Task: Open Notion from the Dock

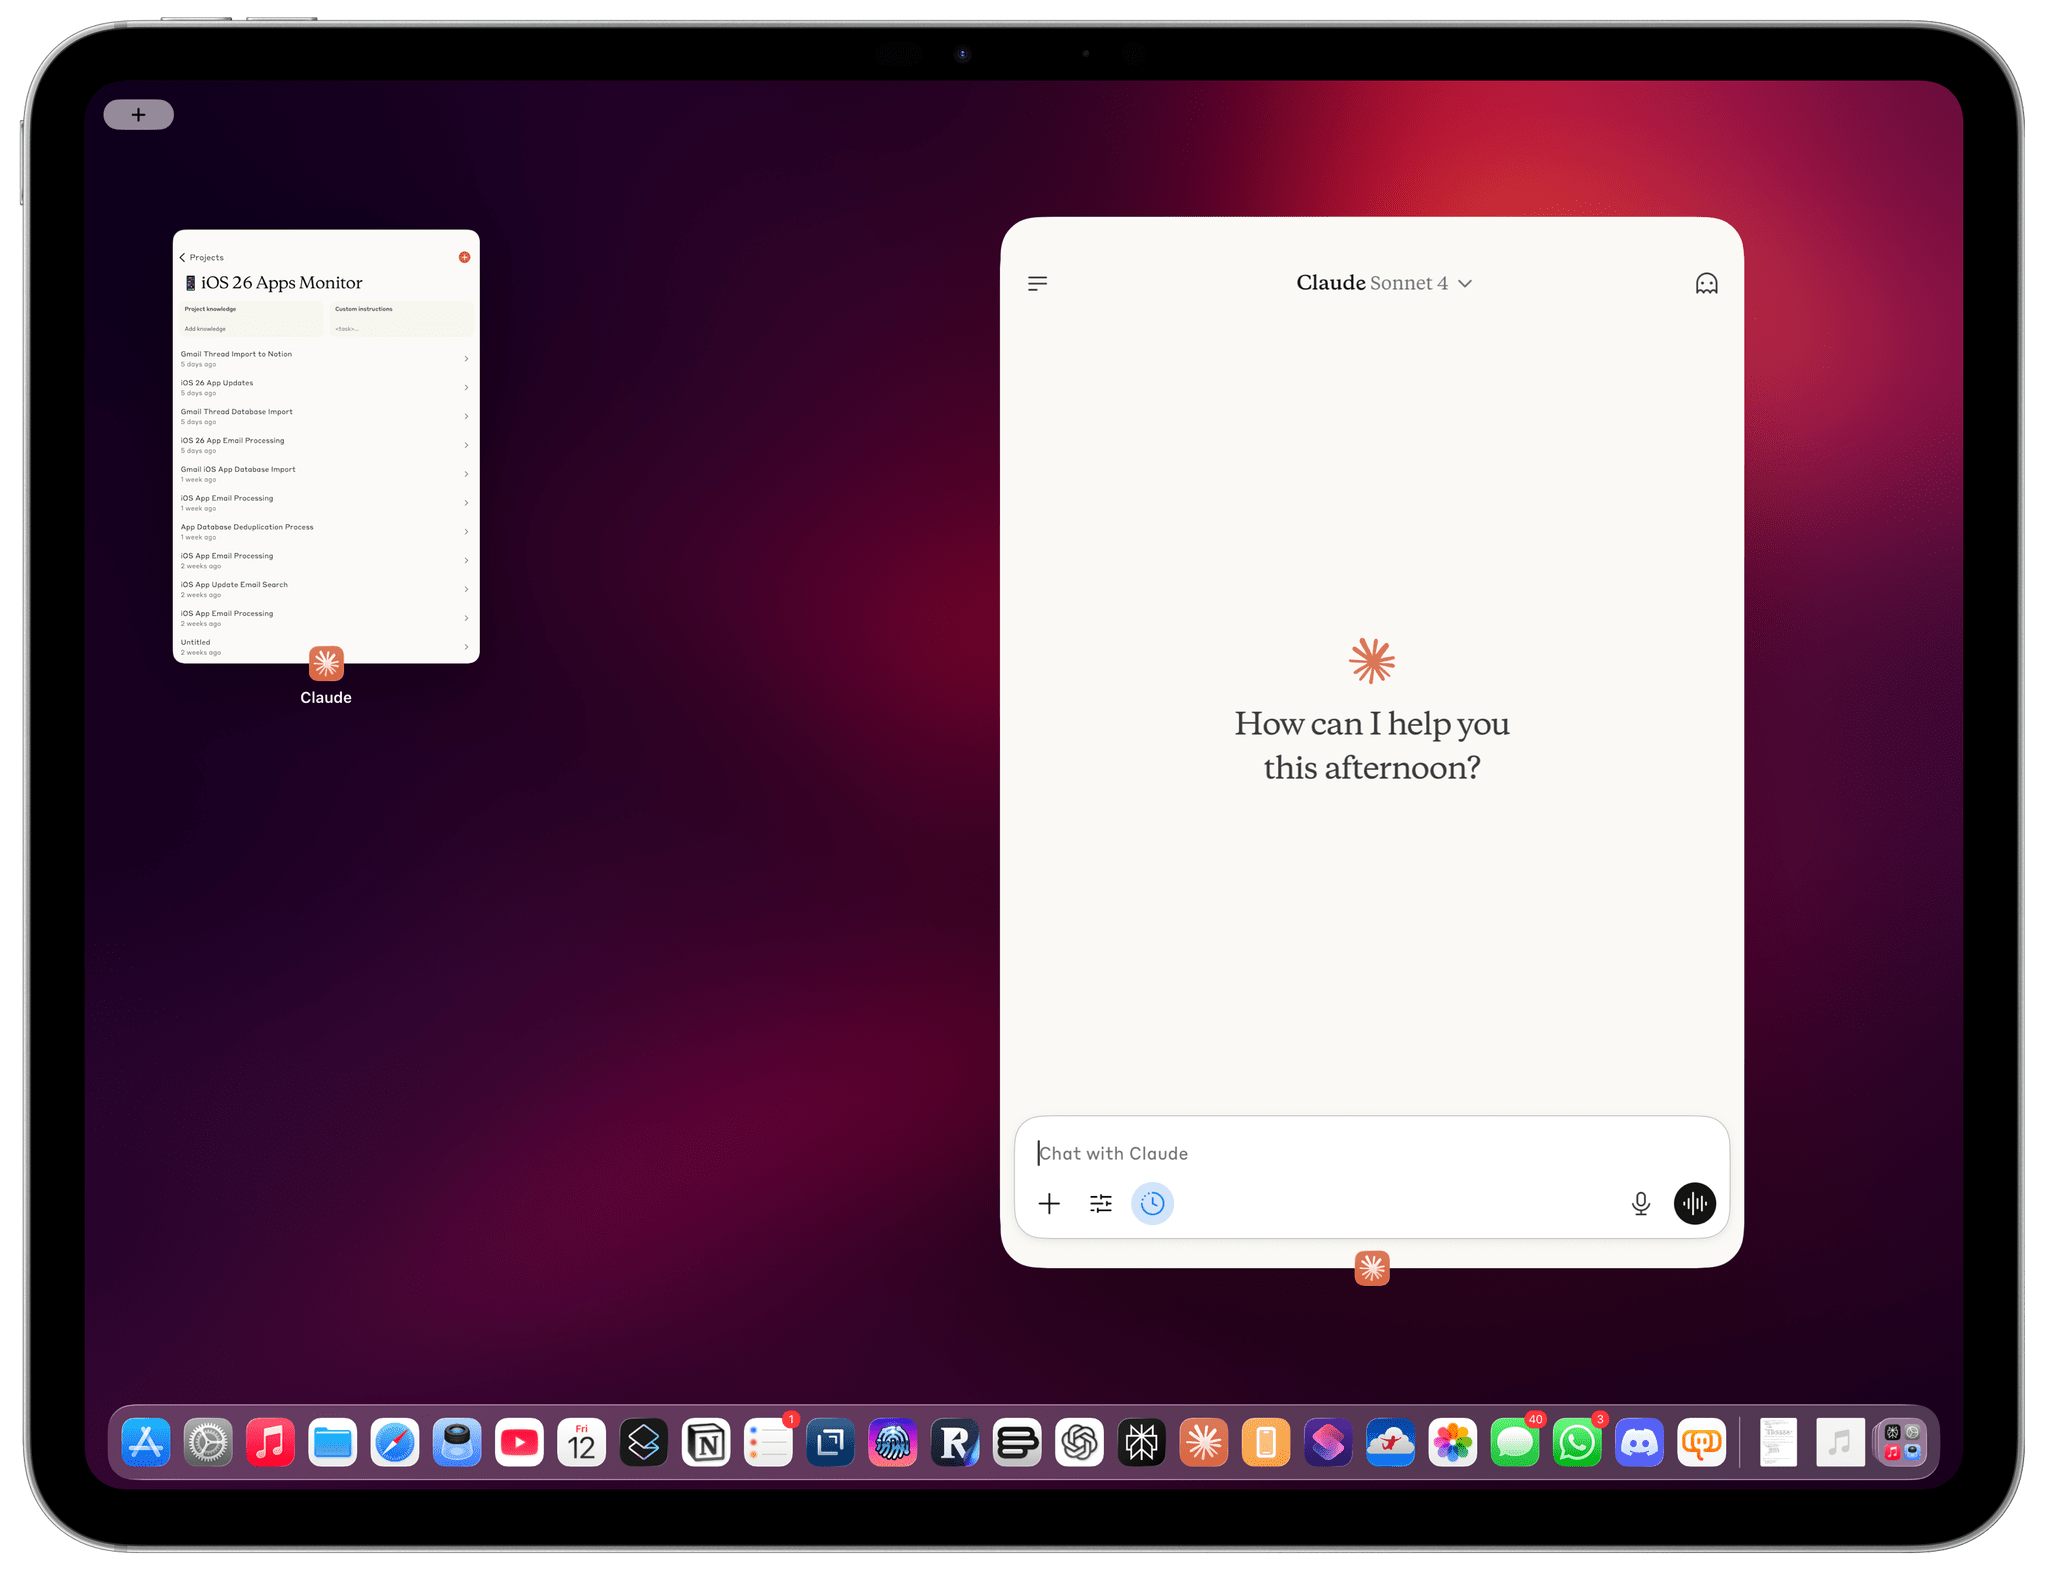Action: coord(707,1442)
